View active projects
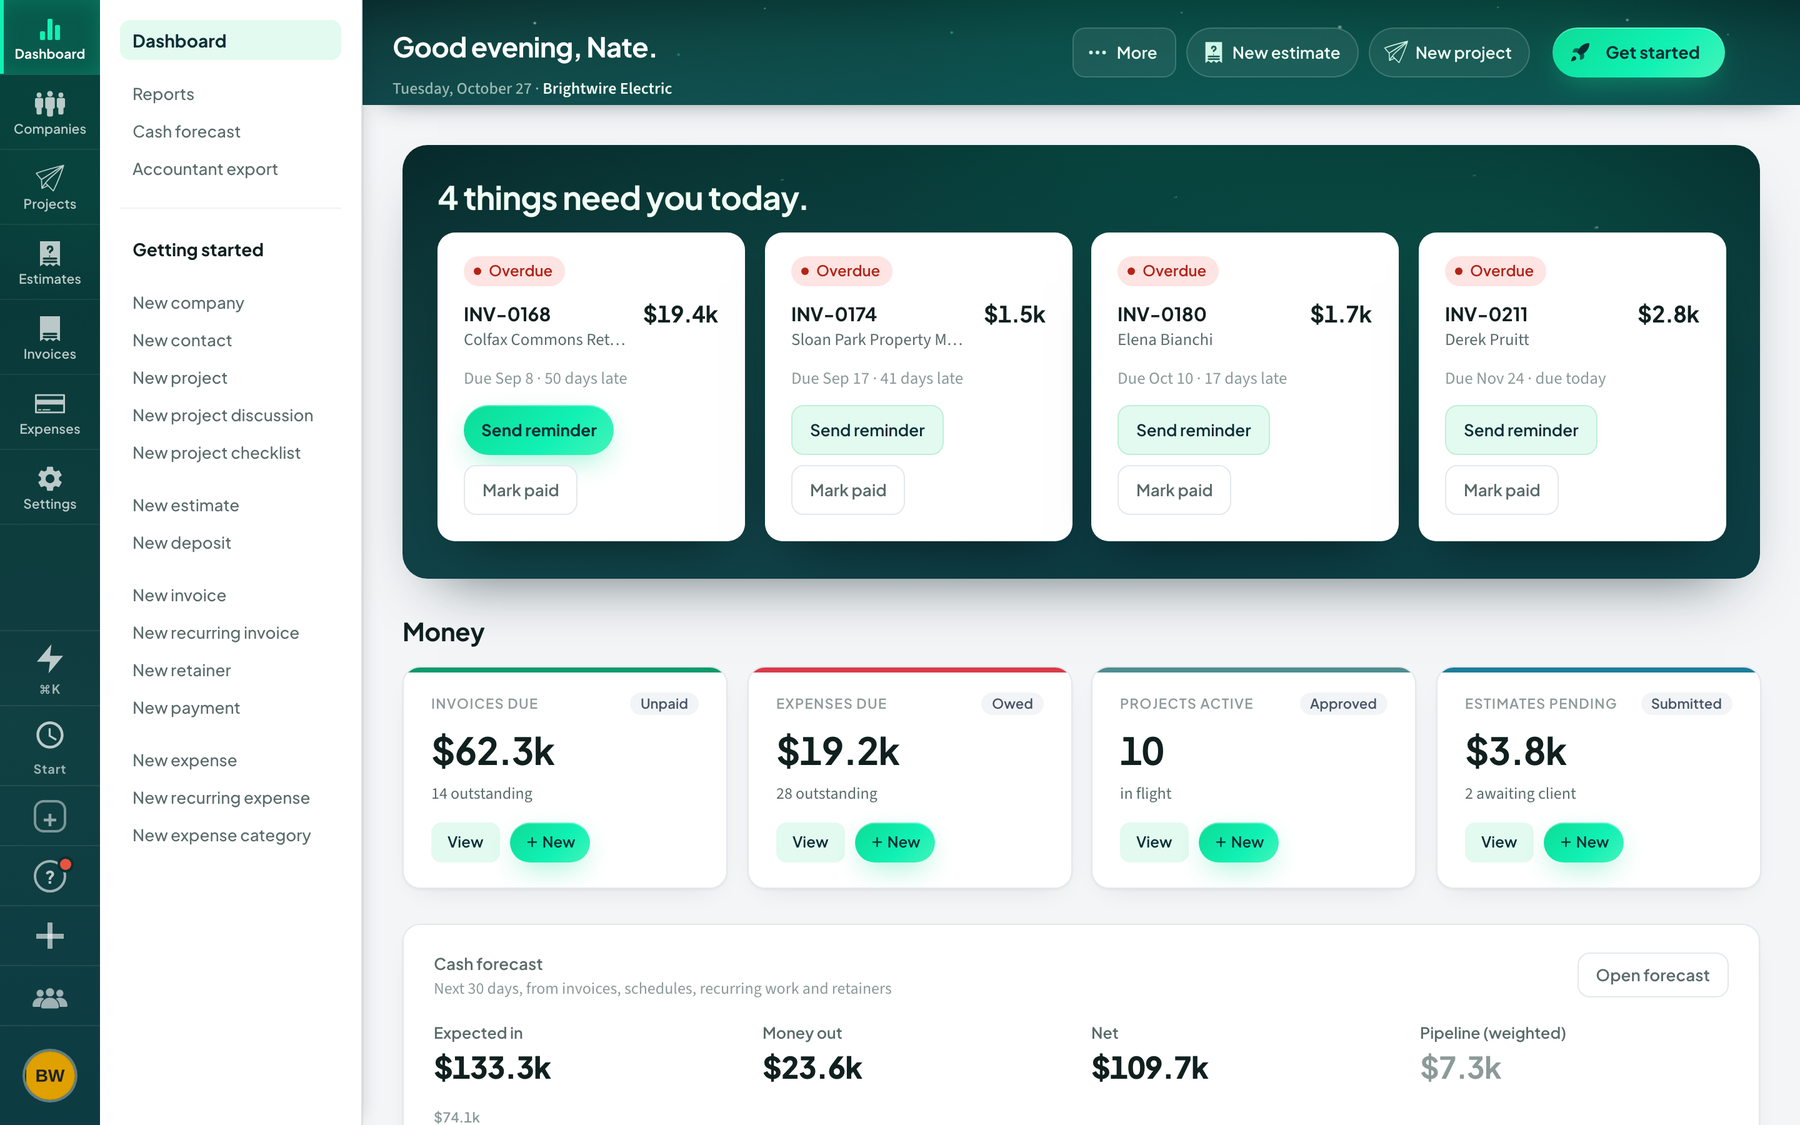Image resolution: width=1800 pixels, height=1125 pixels. pos(1154,842)
